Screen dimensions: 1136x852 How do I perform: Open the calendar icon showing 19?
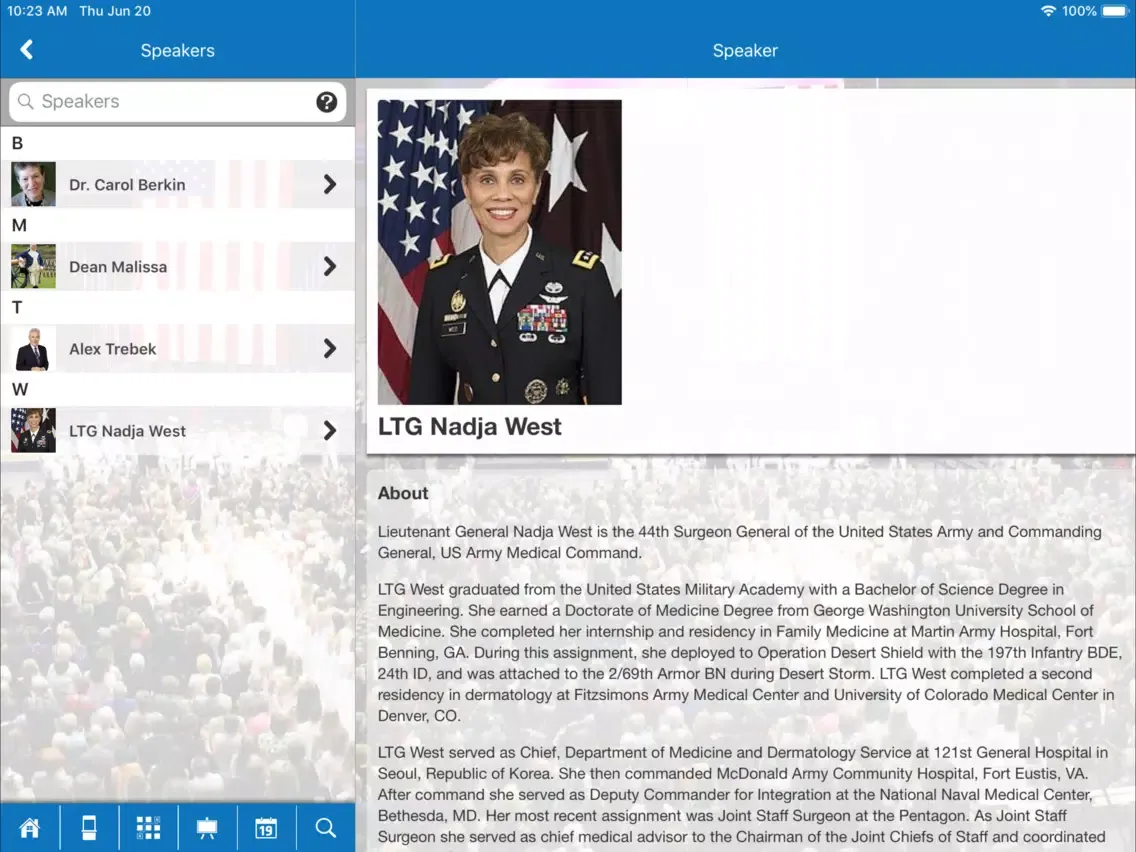click(266, 827)
